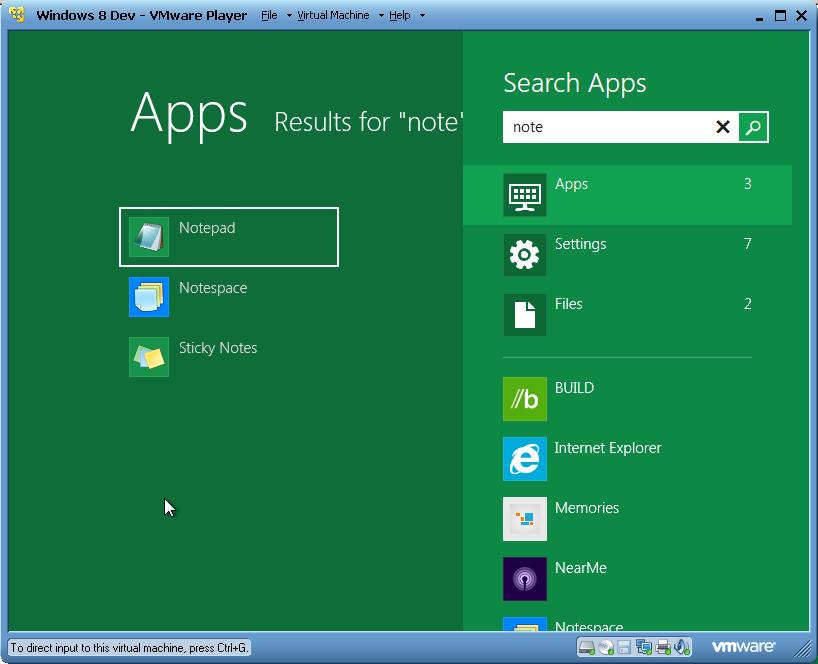Click the Settings result count "7"

pos(748,244)
